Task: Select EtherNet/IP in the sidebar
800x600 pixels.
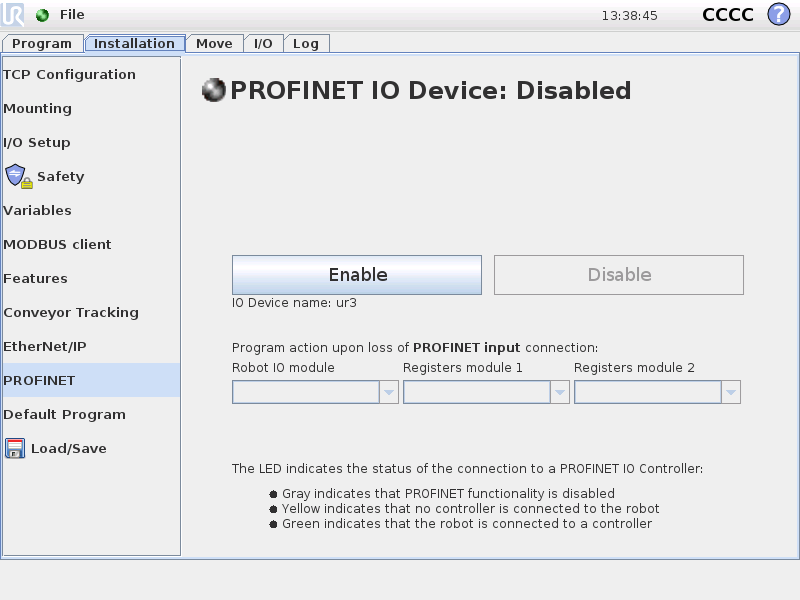Action: point(91,346)
